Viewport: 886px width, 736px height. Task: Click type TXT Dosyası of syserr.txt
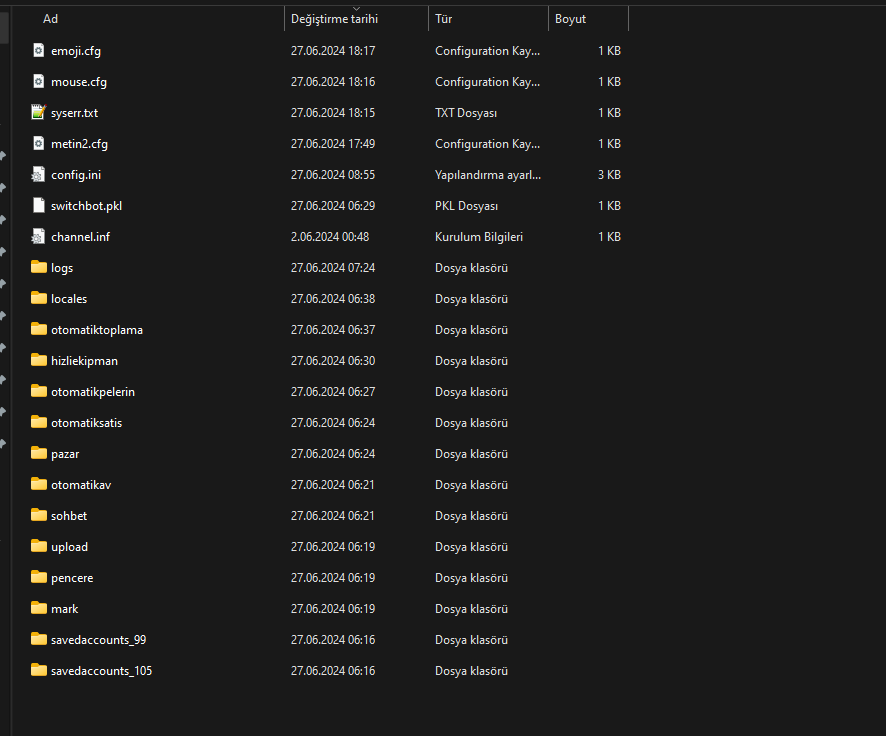click(466, 113)
